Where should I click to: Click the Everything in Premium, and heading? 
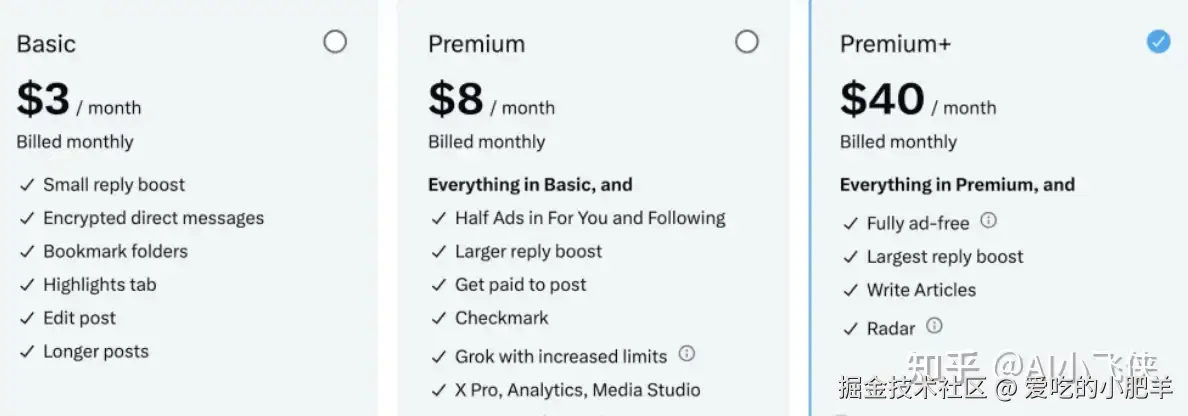click(x=957, y=185)
